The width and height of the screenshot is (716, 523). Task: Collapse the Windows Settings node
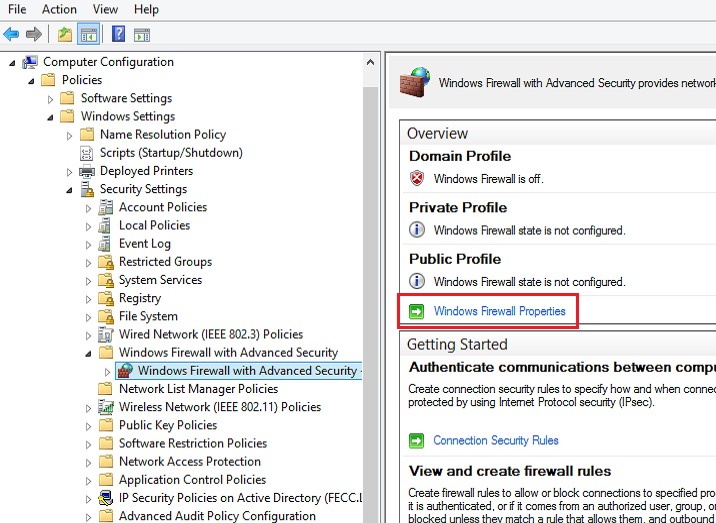[x=50, y=117]
